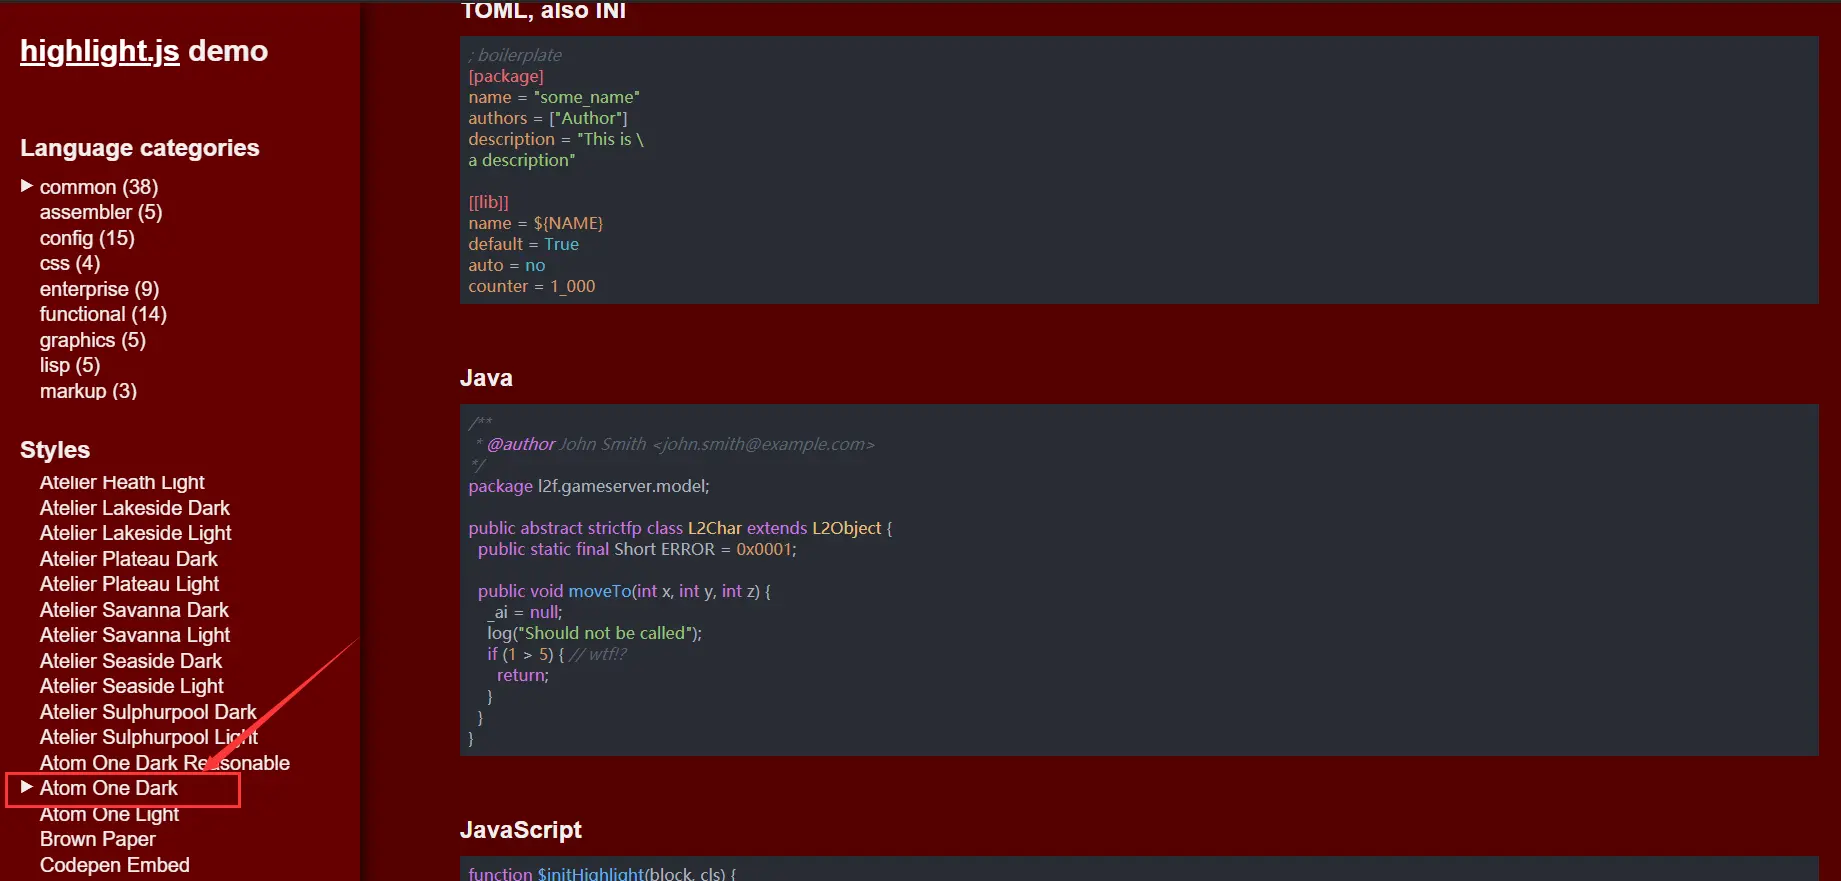The width and height of the screenshot is (1841, 881).
Task: Switch to the Atelier Lakeside Light style
Action: click(136, 533)
